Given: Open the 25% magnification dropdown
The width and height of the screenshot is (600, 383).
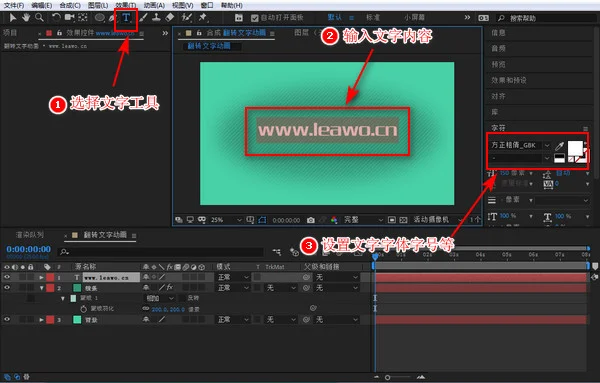Looking at the screenshot, I should pos(227,220).
